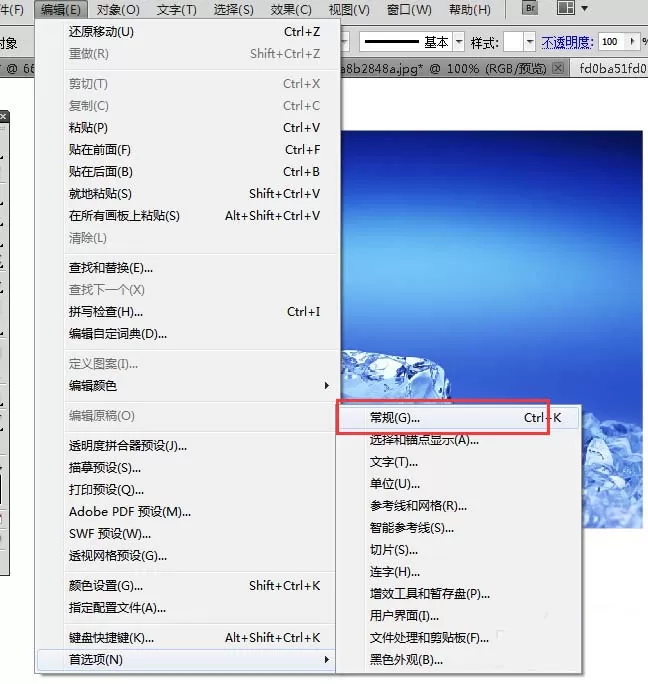Expand the arrange documents dropdown arrow
This screenshot has height=684, width=648.
584,8
